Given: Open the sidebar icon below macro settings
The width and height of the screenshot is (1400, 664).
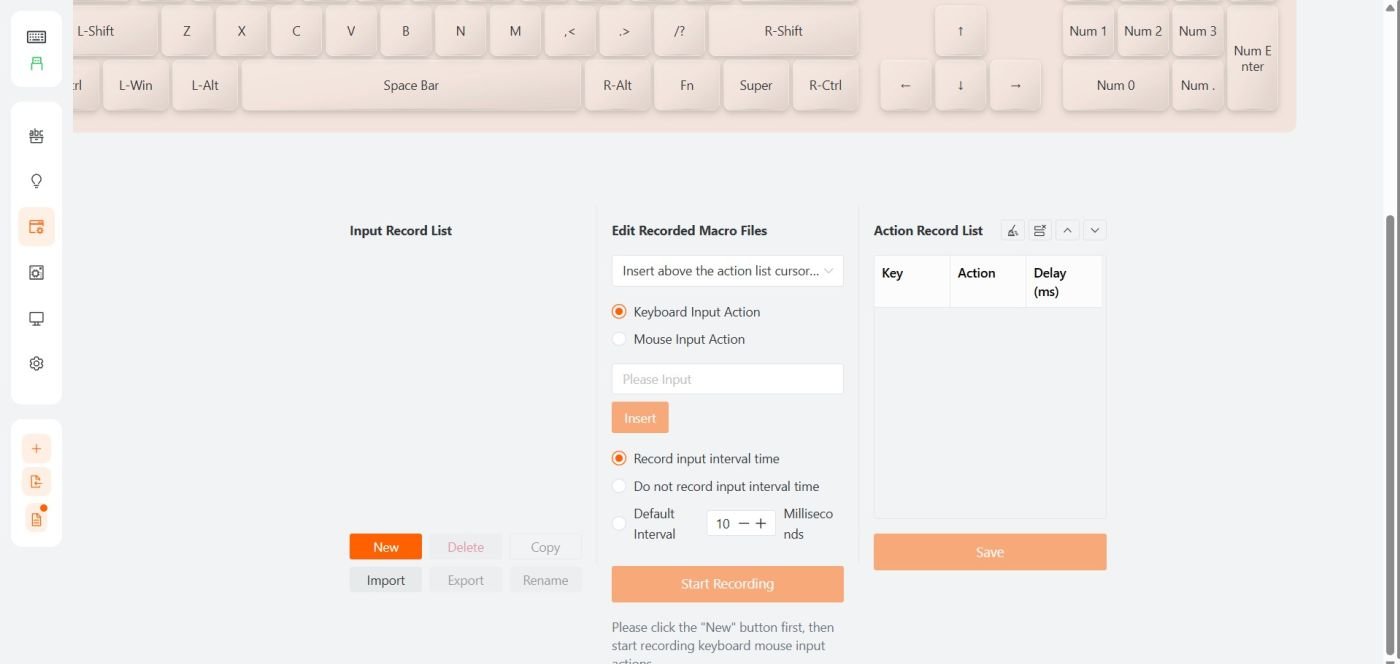Looking at the screenshot, I should (36, 272).
